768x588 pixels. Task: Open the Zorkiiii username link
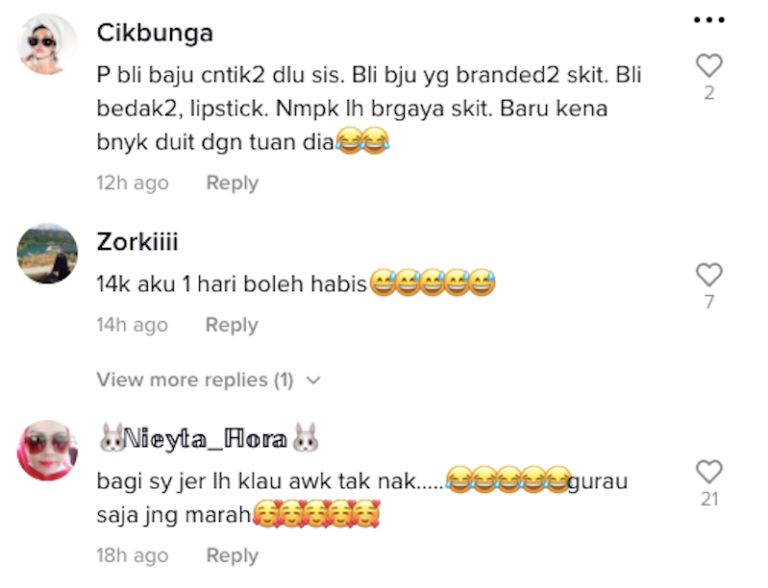tap(137, 242)
